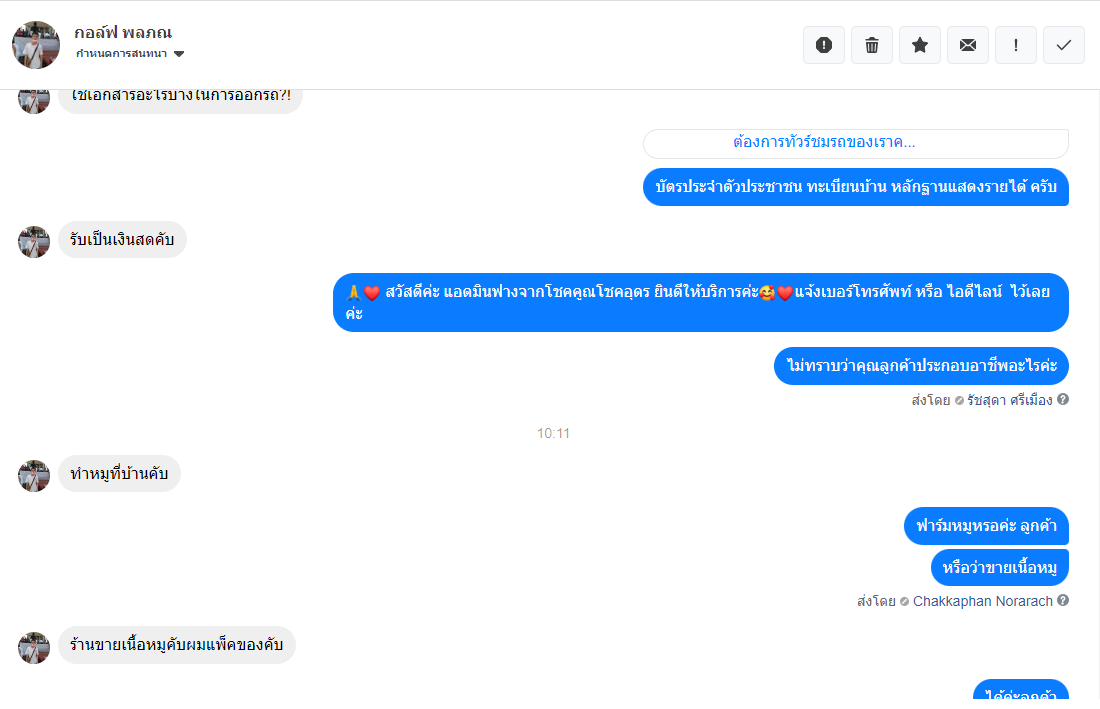Mark conversation unread with envelope icon
The height and width of the screenshot is (709, 1100).
[968, 46]
